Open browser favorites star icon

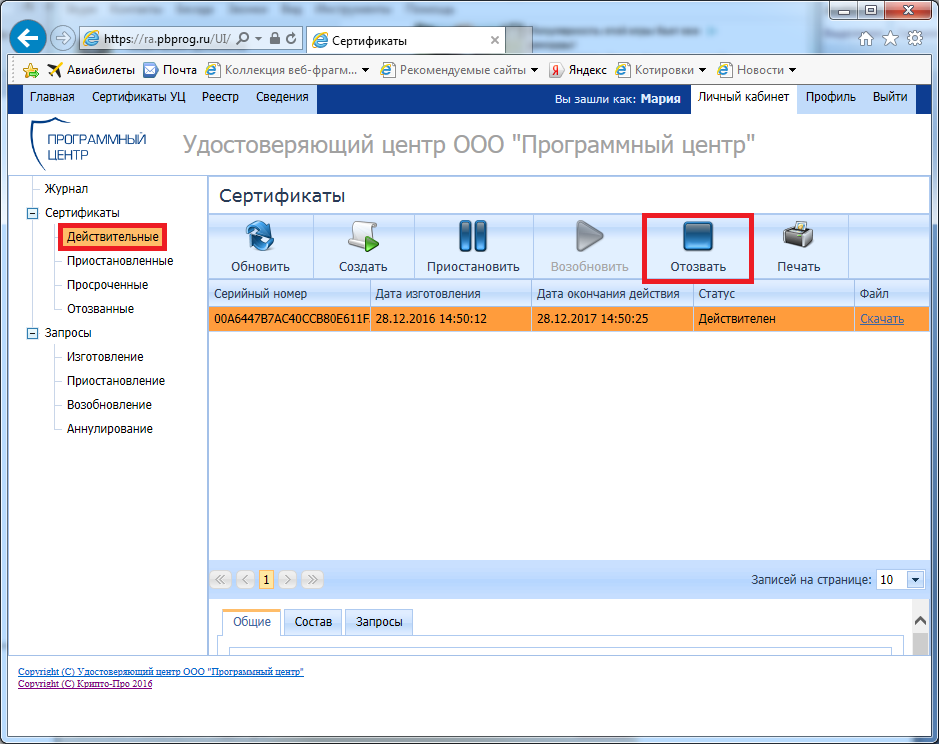[889, 39]
